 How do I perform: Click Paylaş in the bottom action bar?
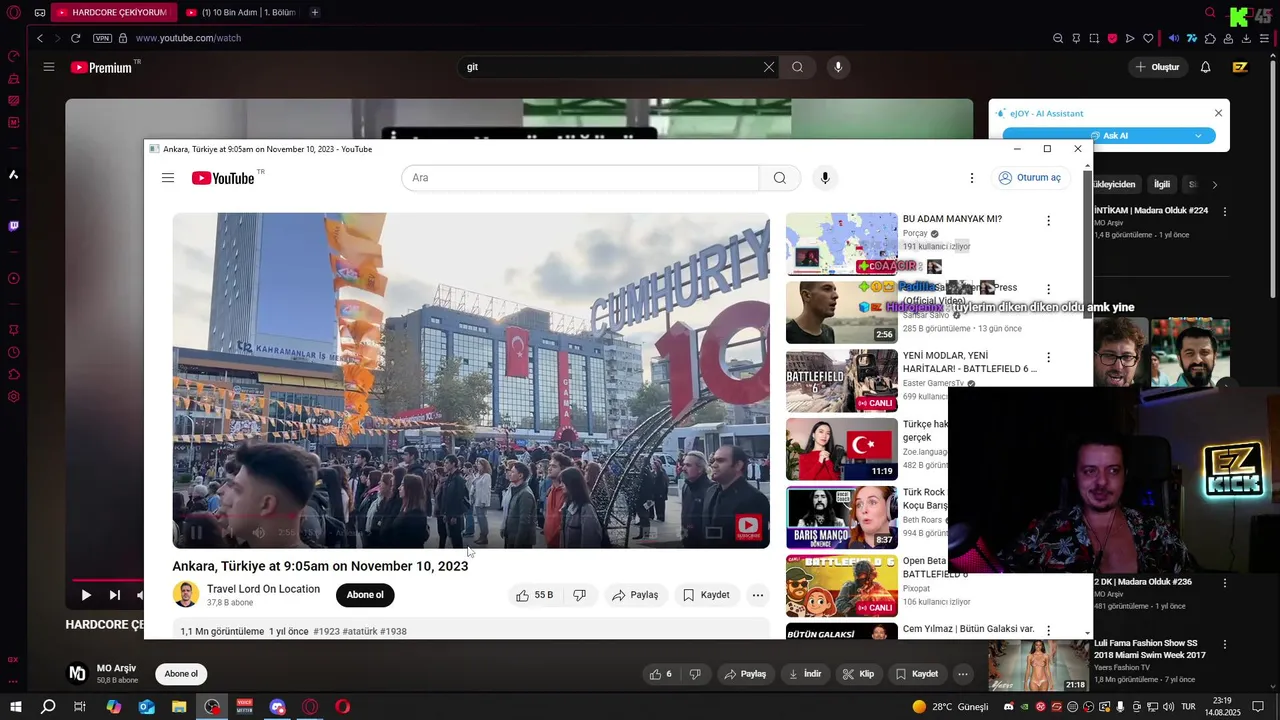(745, 674)
